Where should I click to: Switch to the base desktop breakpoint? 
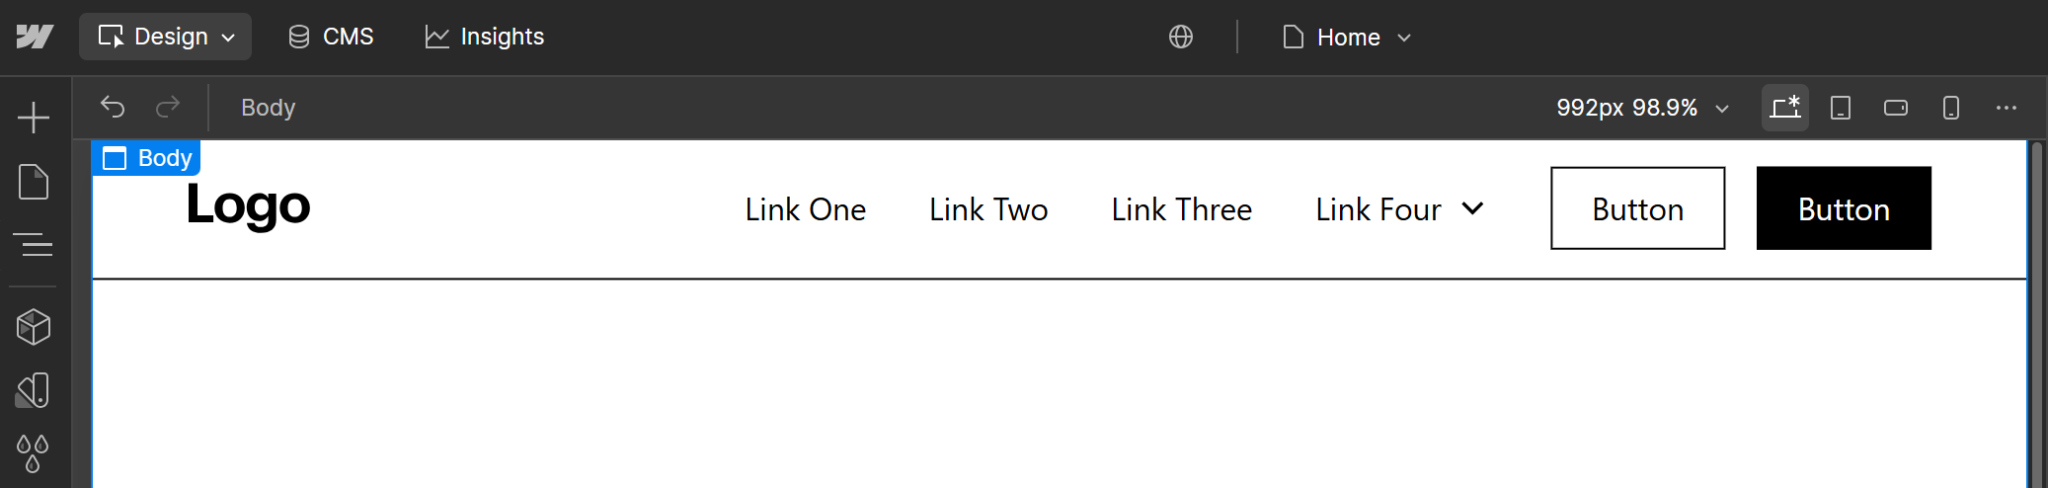[x=1785, y=107]
